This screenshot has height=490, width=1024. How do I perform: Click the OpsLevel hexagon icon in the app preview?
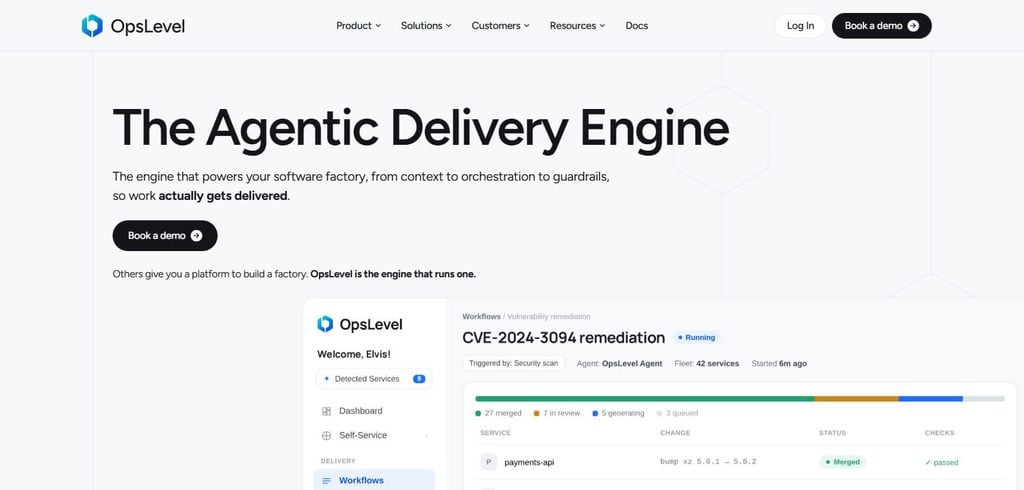325,324
